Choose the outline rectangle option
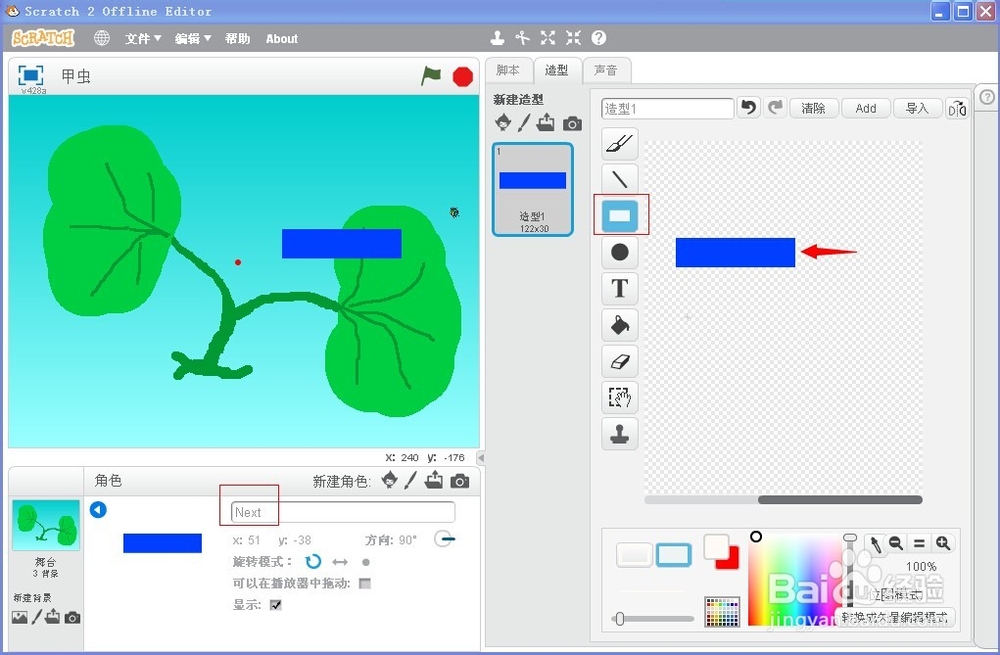The height and width of the screenshot is (655, 1000). click(x=673, y=555)
